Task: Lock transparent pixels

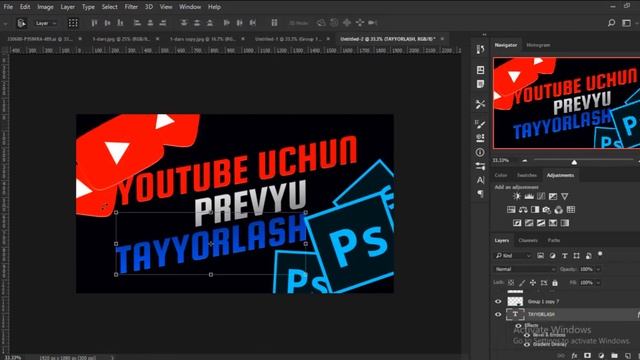Action: coord(511,282)
